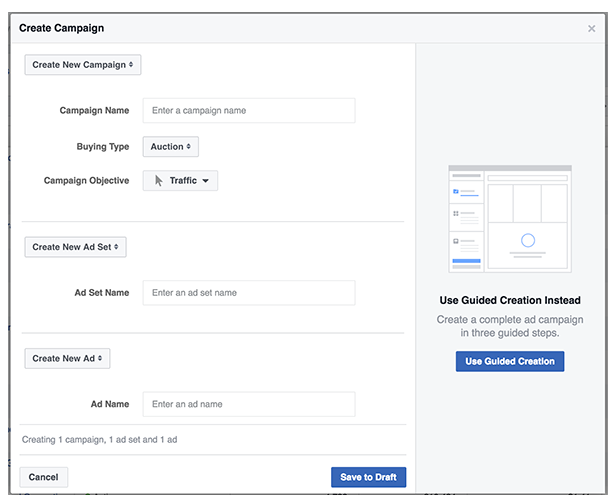Expand the Auction buying type dropdown

[x=171, y=147]
